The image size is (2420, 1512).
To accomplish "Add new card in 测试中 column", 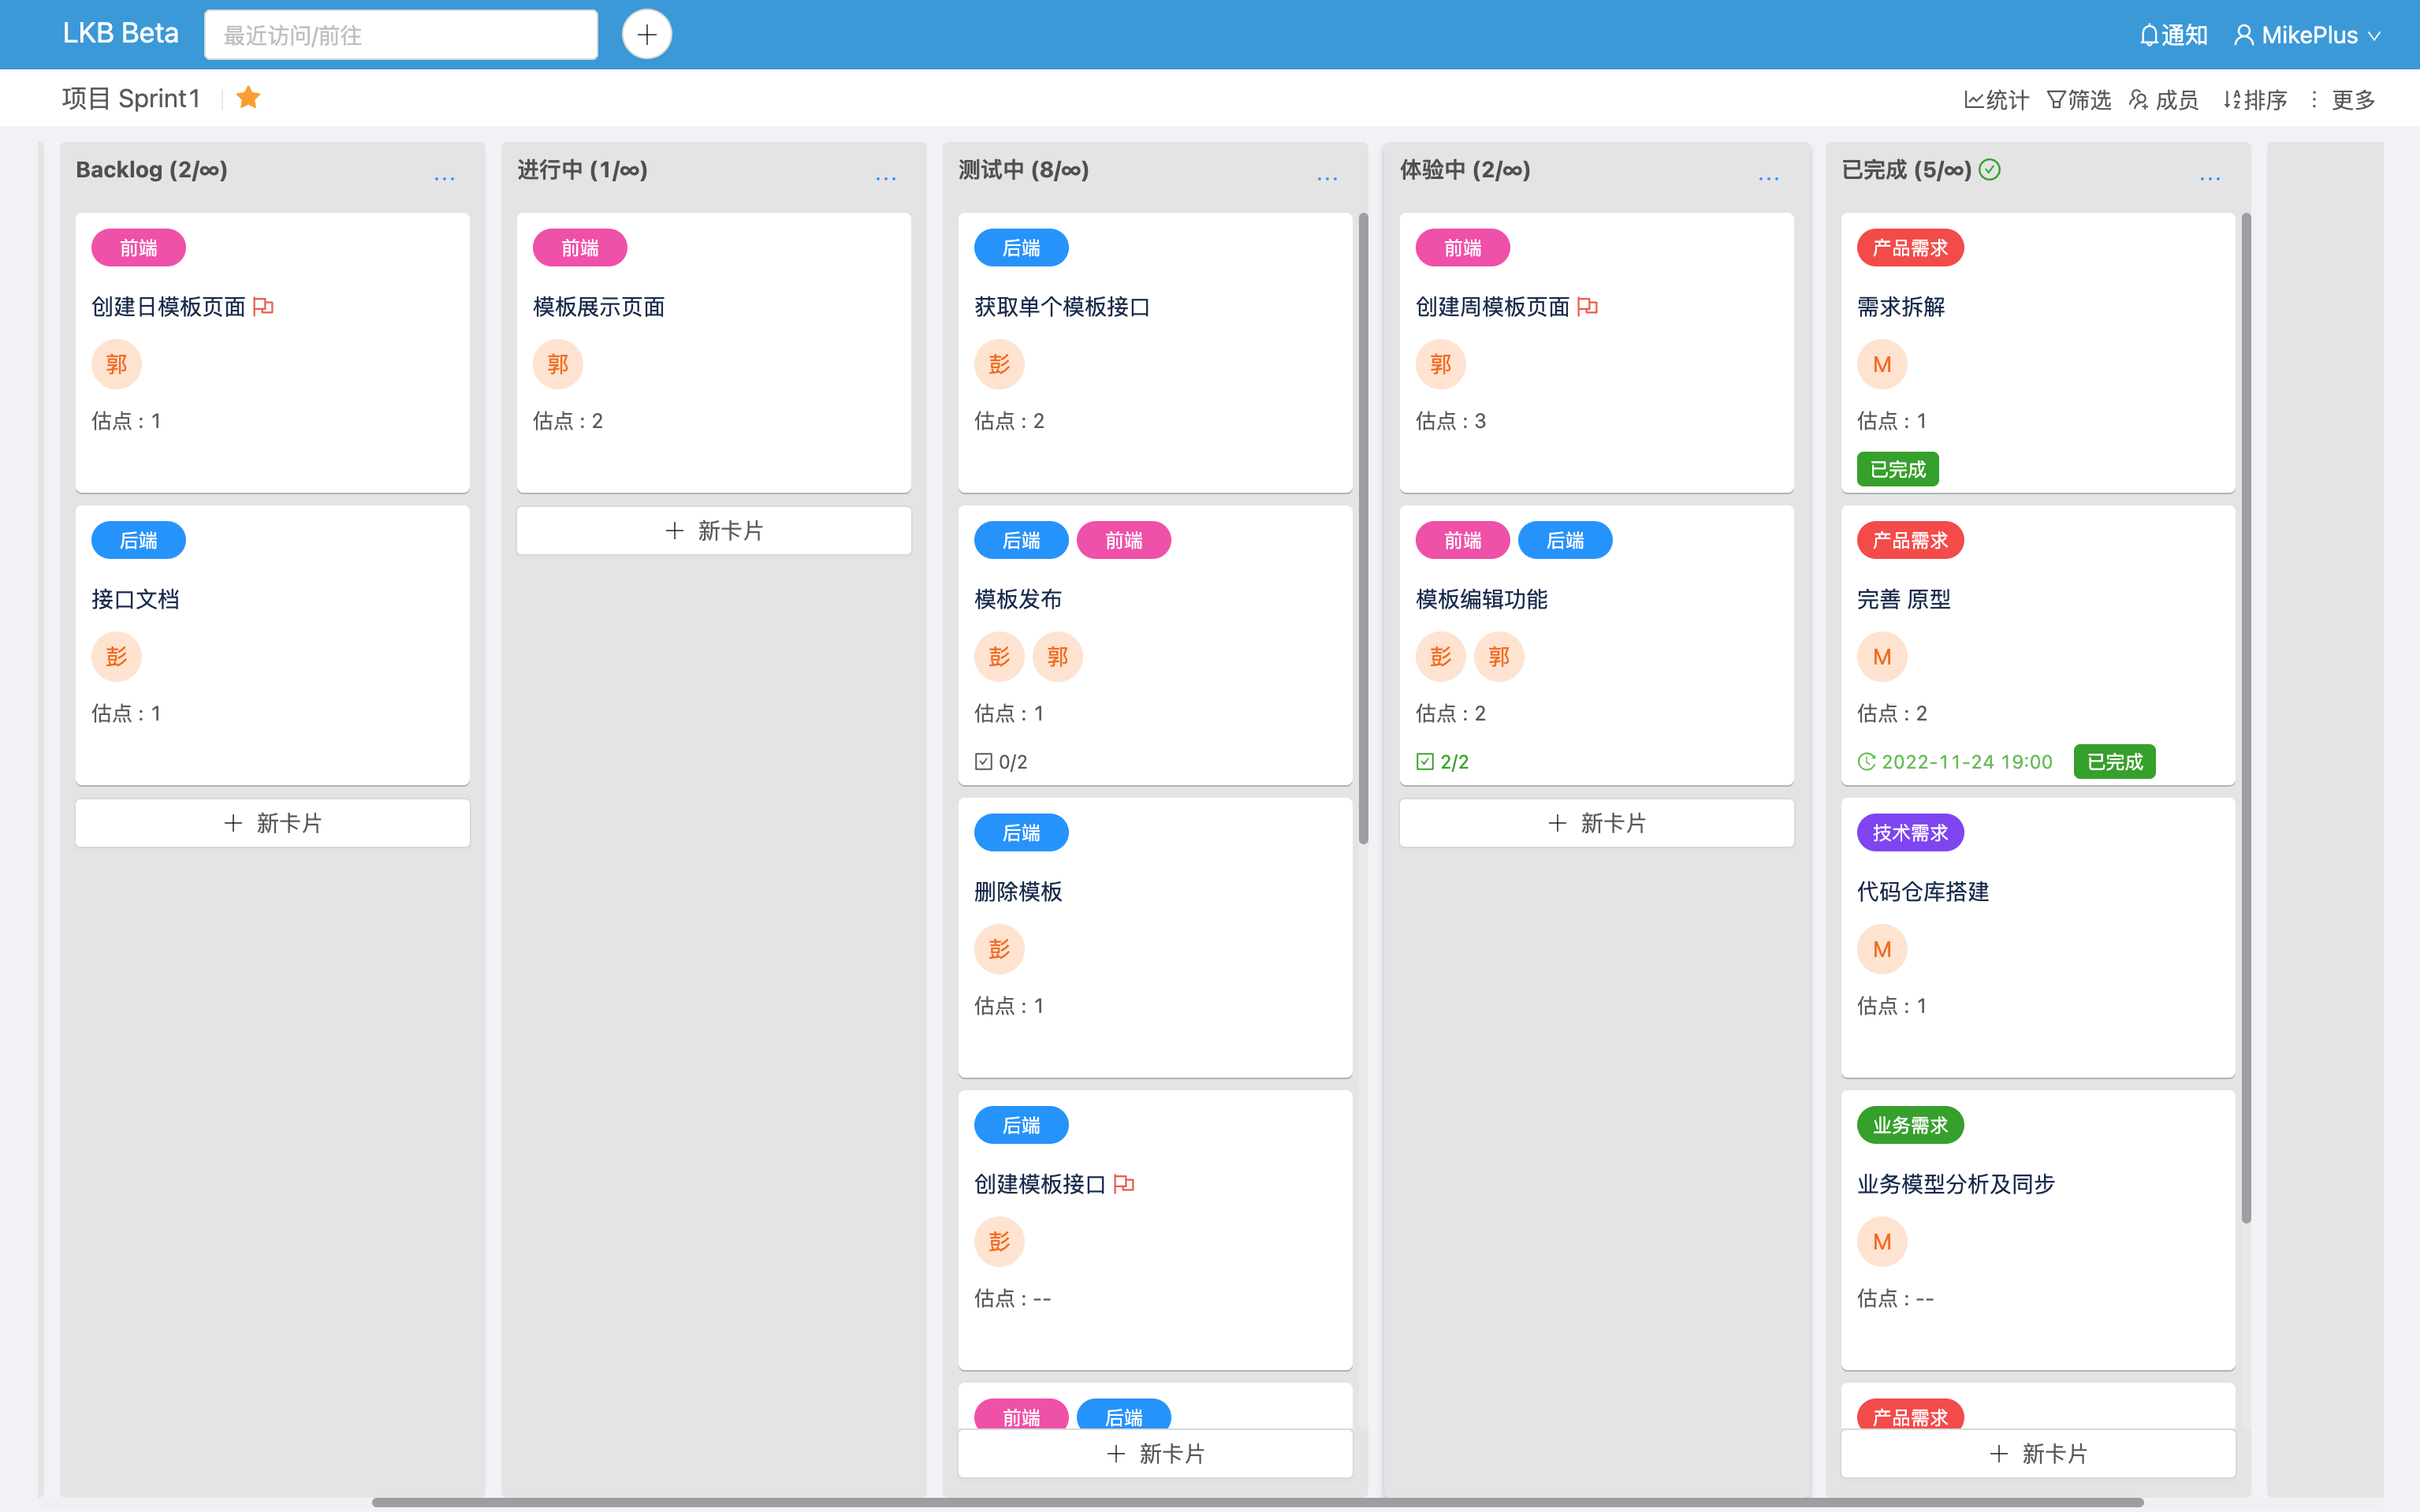I will click(x=1155, y=1454).
